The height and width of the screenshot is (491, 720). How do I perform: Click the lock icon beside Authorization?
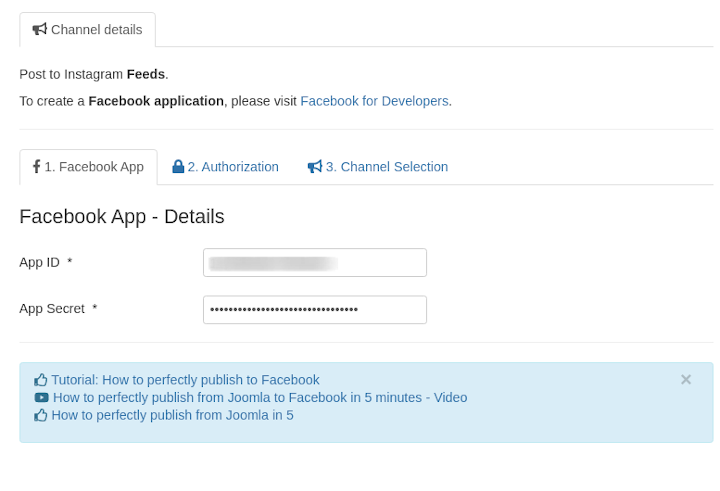178,166
